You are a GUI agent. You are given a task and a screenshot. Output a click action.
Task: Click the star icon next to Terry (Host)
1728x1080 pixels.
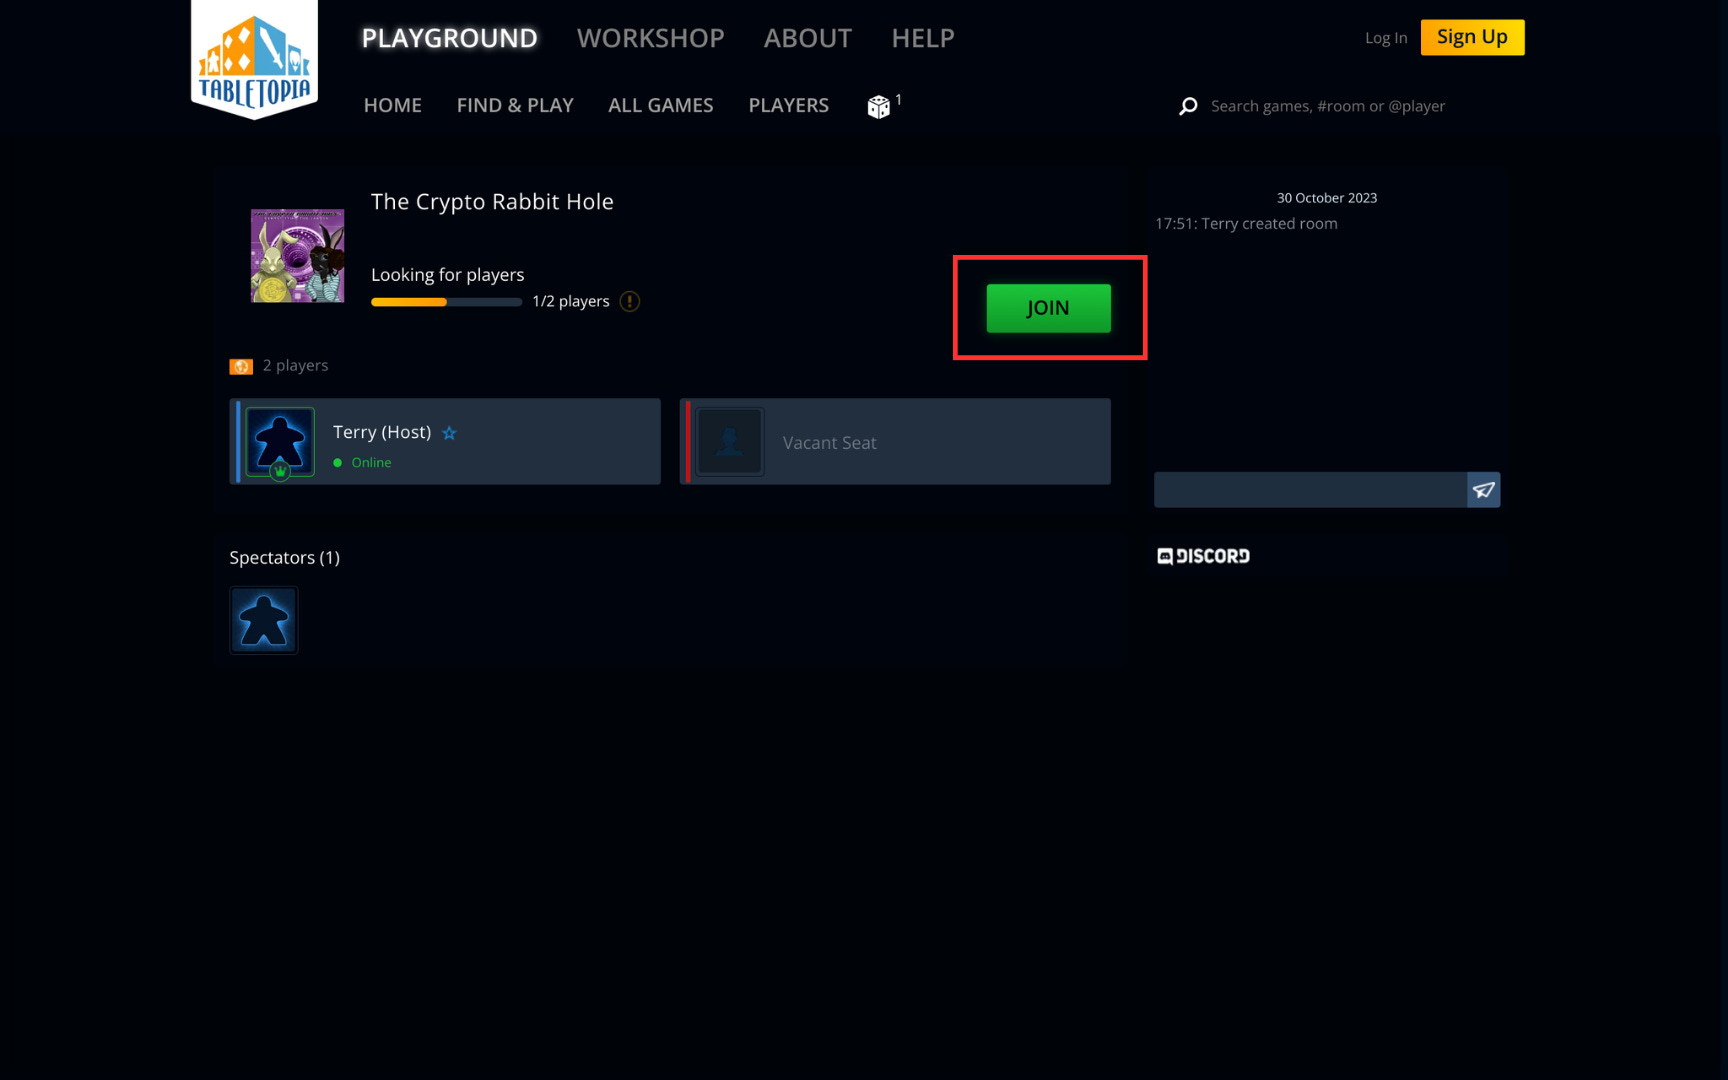449,433
